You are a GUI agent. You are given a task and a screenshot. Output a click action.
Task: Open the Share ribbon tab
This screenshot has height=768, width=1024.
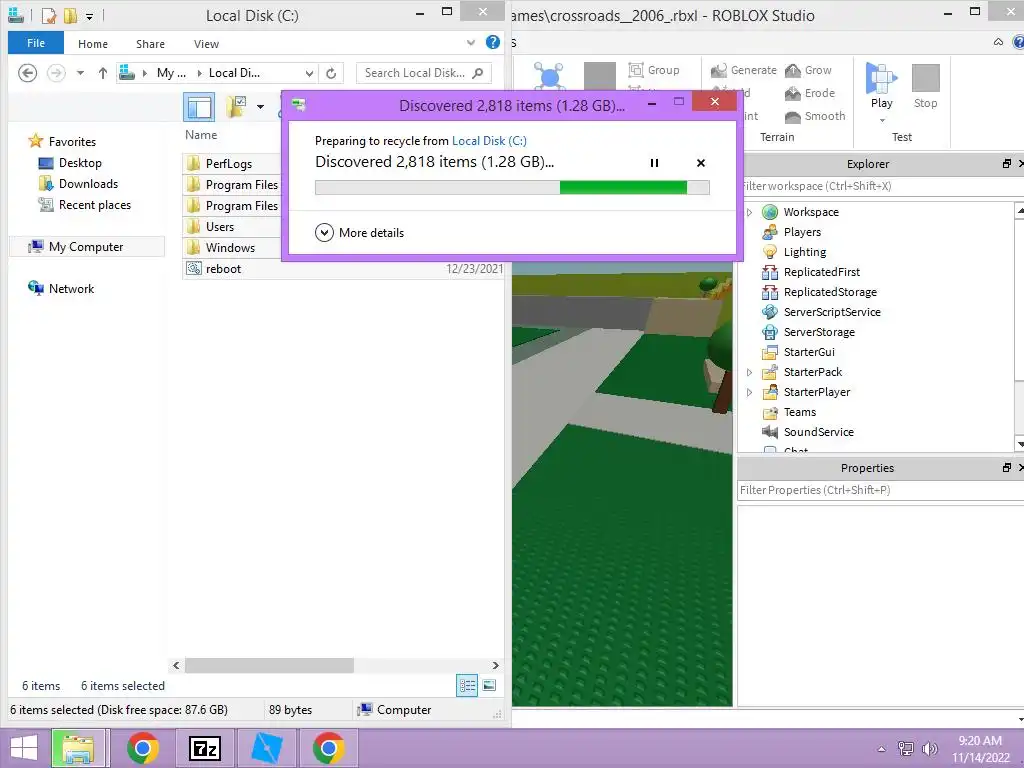click(x=150, y=44)
